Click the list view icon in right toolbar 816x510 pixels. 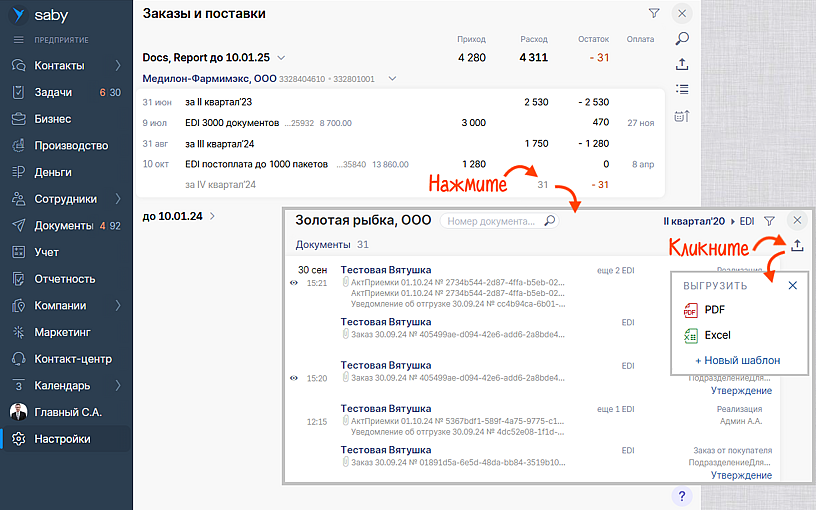tap(682, 90)
